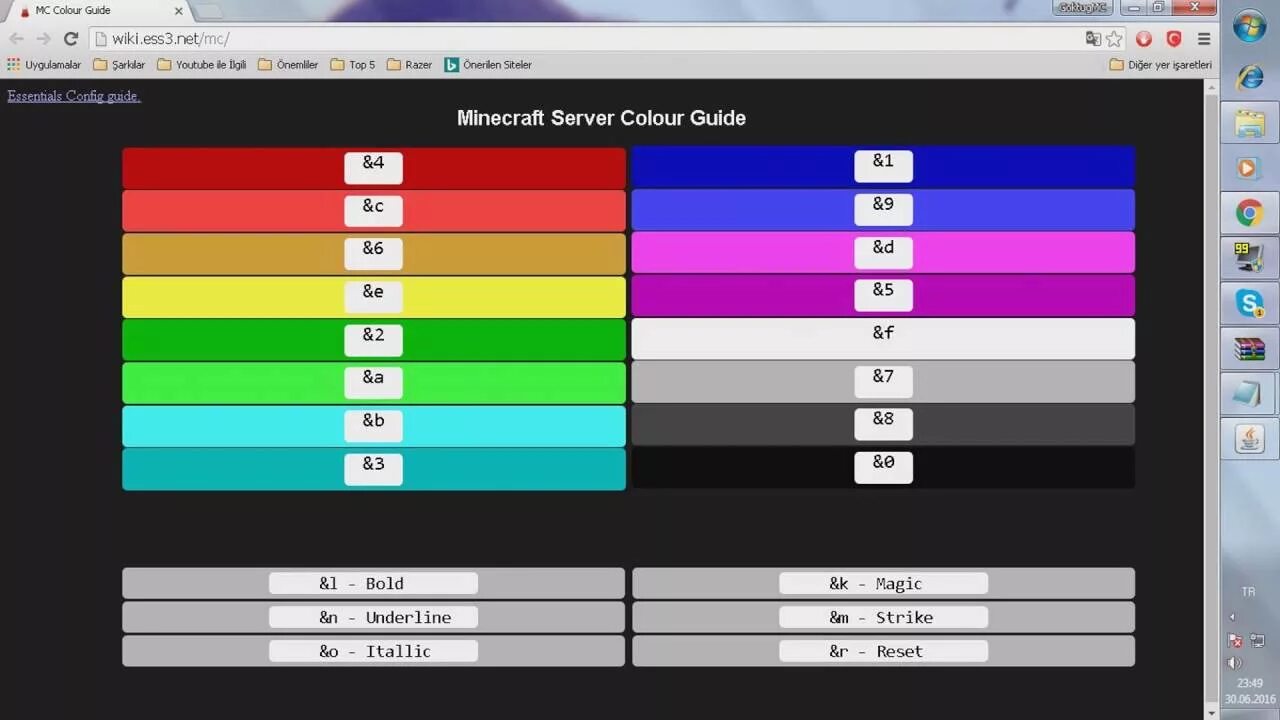Open the Önemliler bookmark folder
This screenshot has width=1280, height=720.
point(288,65)
